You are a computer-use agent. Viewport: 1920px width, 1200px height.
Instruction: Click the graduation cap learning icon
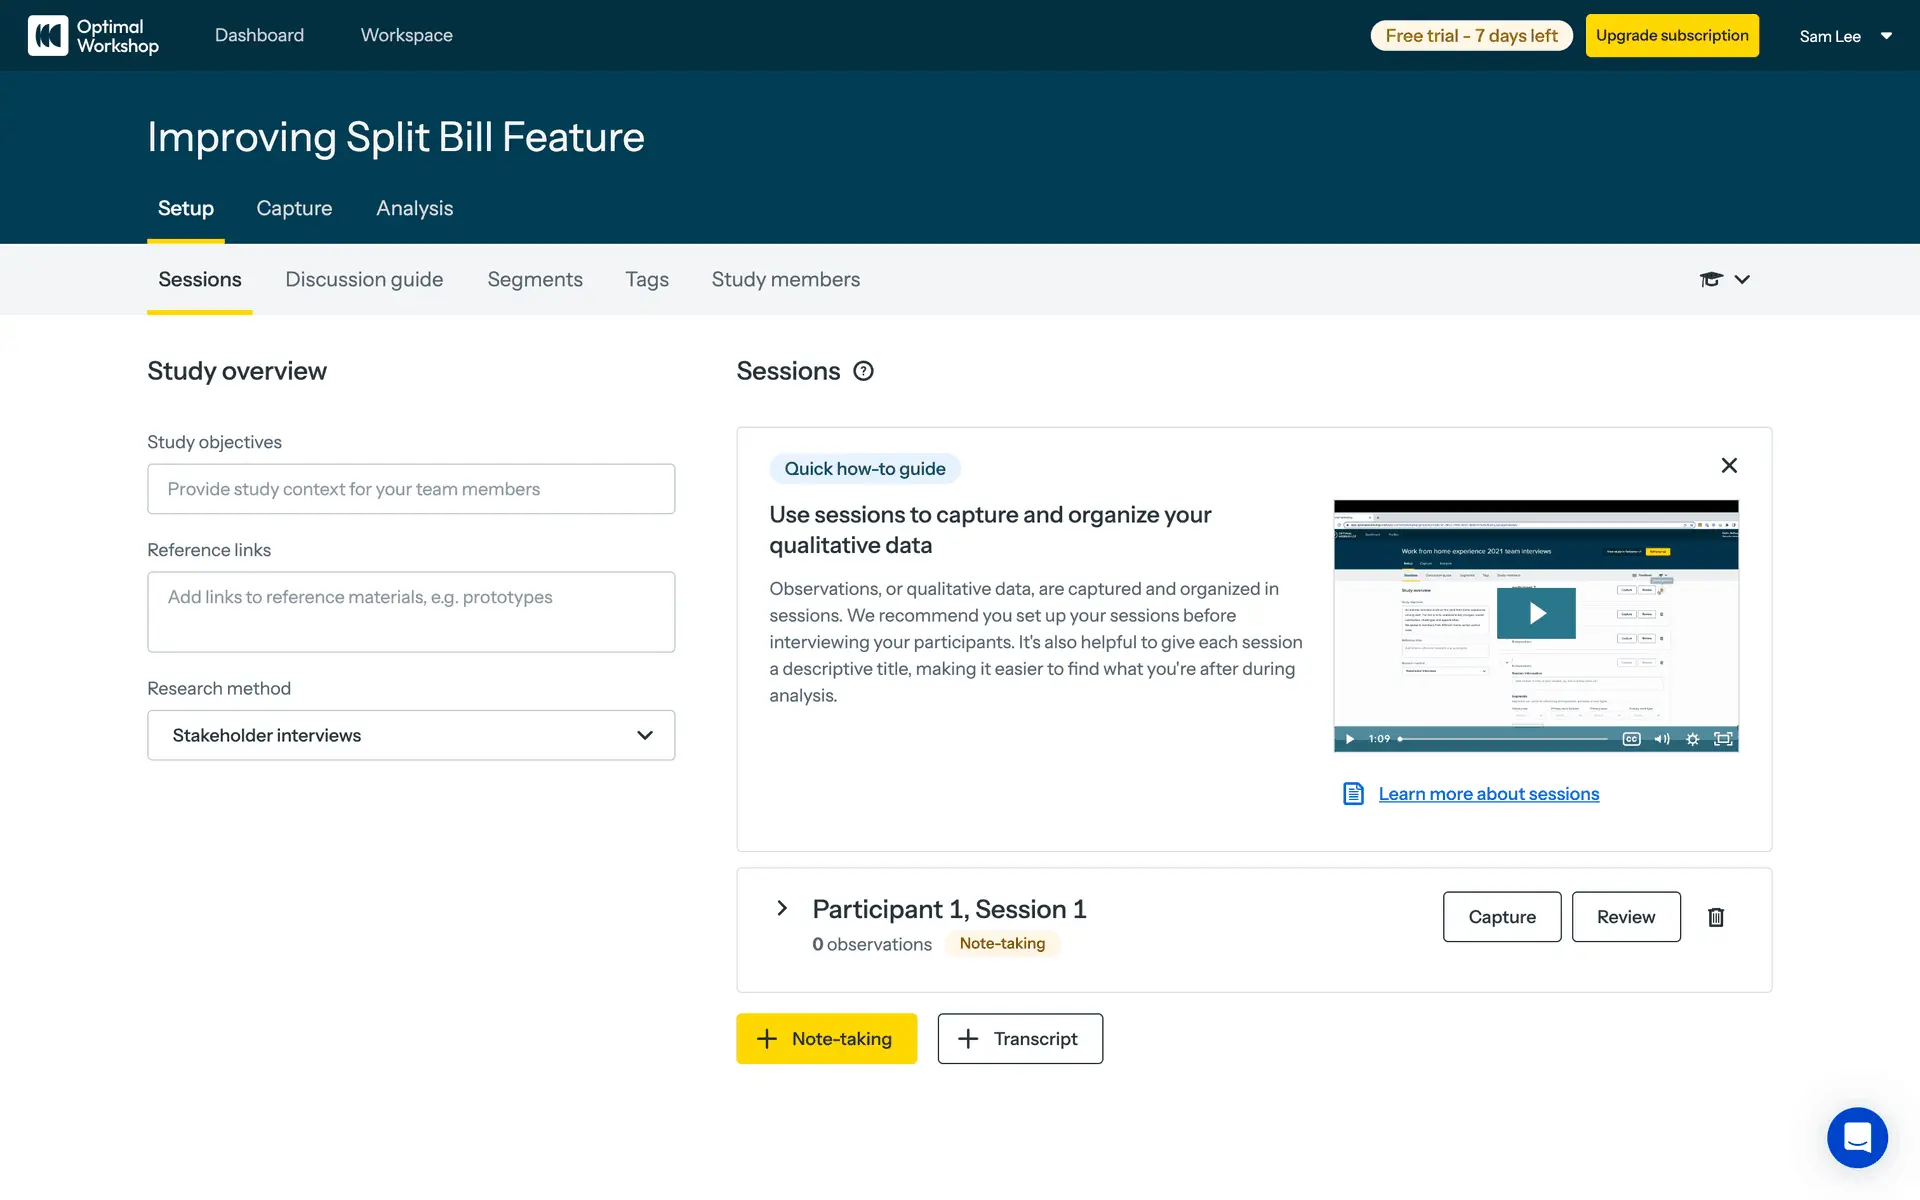click(x=1711, y=279)
